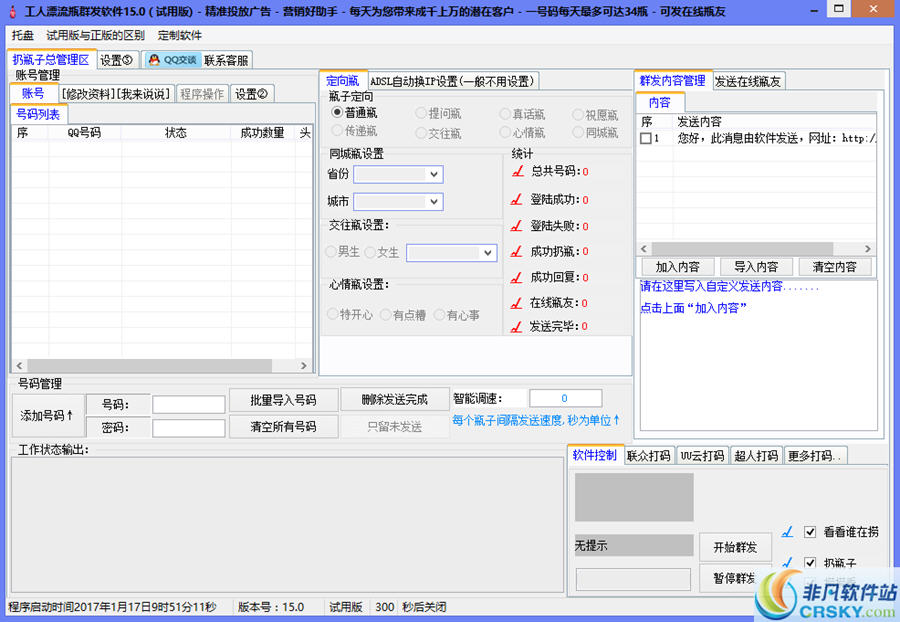
Task: Select the 交往瓶 radio option
Action: click(x=421, y=133)
